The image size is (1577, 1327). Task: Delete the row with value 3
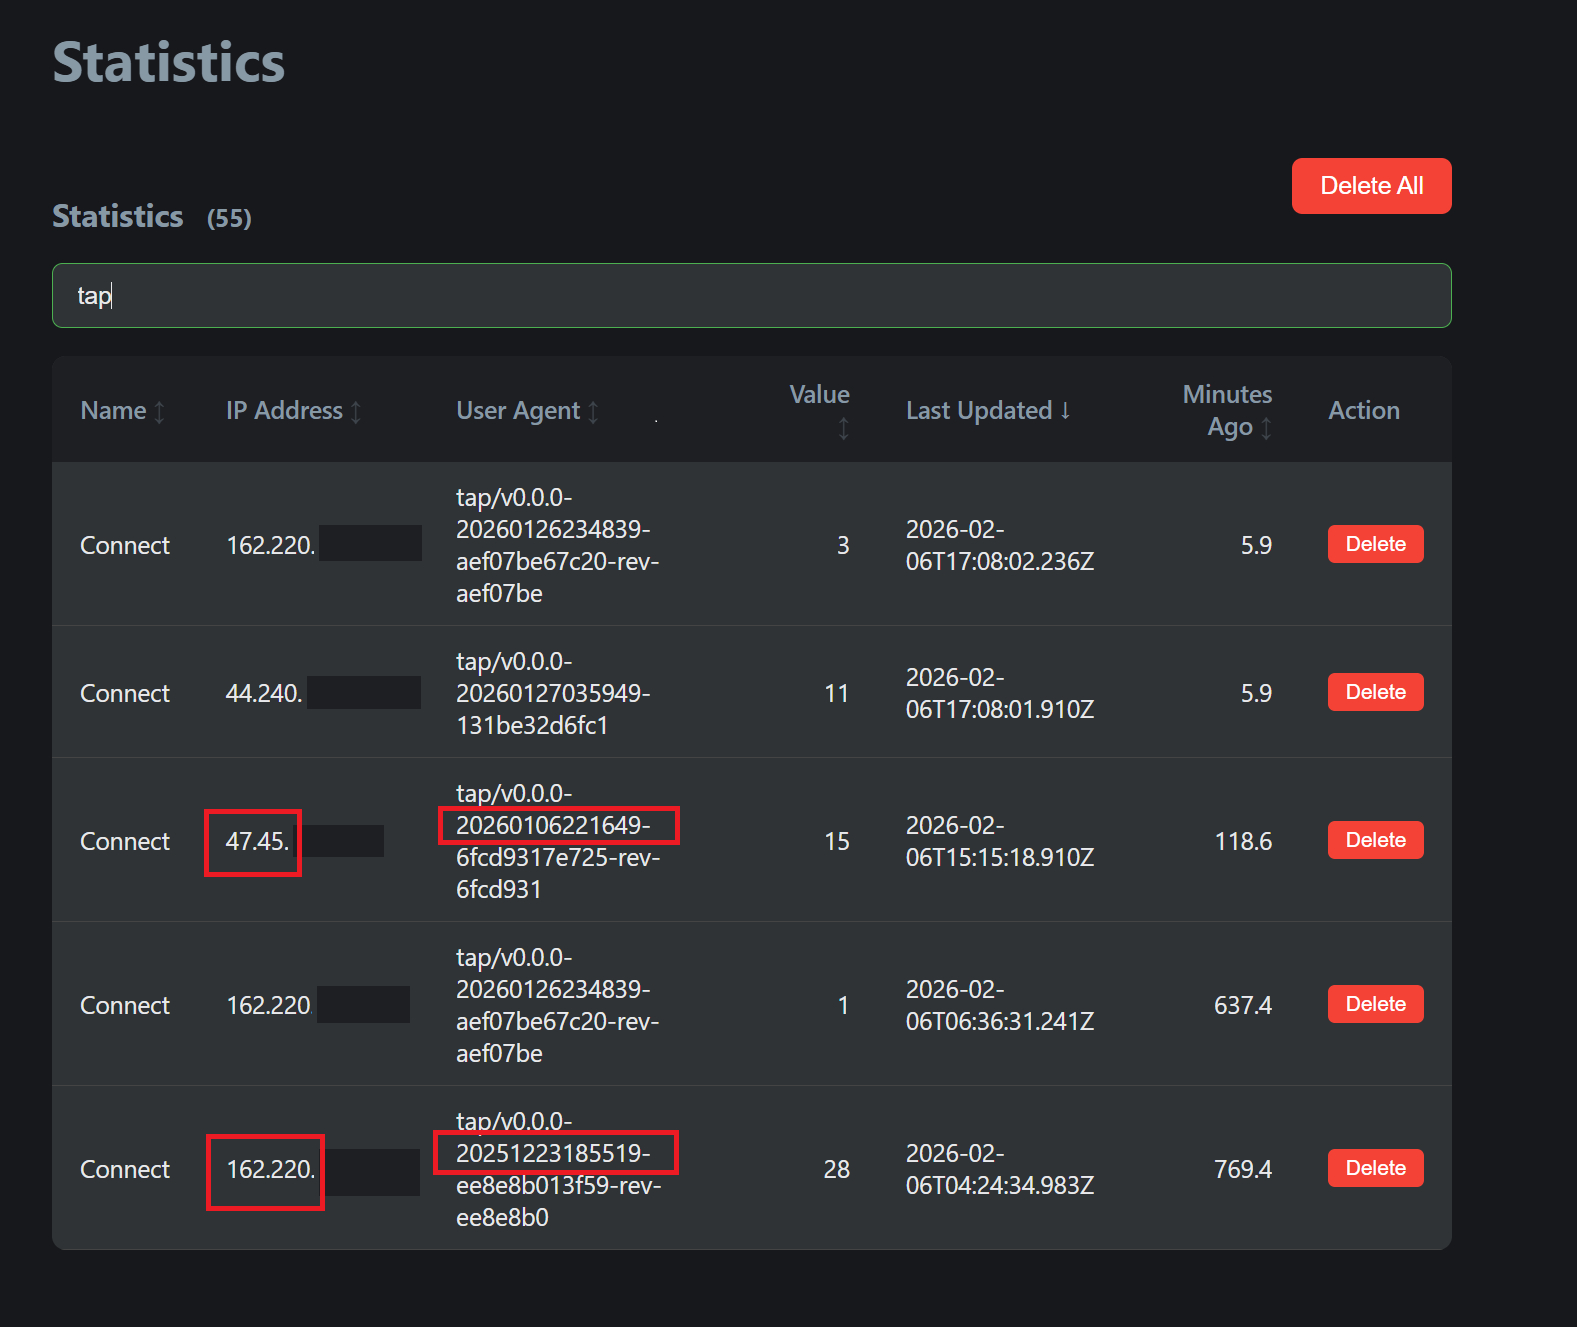coord(1374,544)
